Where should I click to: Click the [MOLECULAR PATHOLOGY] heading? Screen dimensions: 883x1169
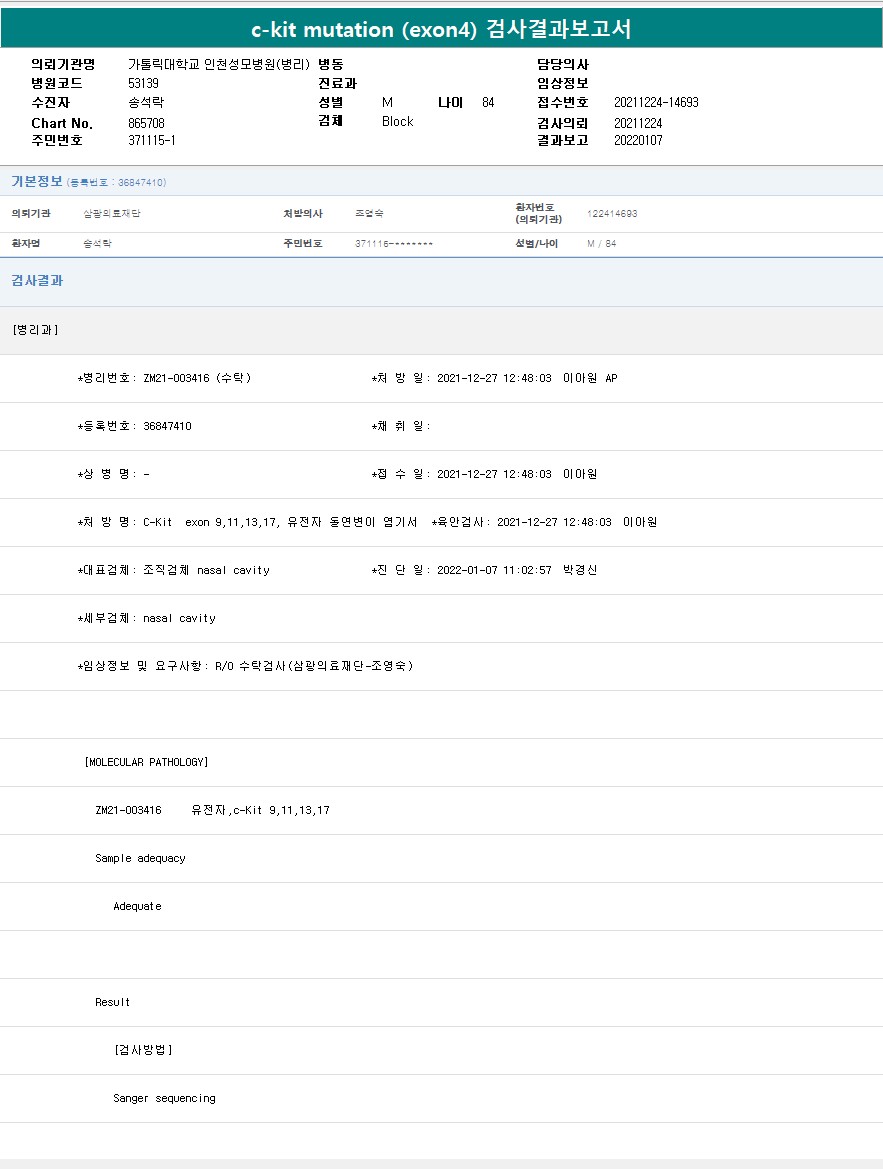146,762
